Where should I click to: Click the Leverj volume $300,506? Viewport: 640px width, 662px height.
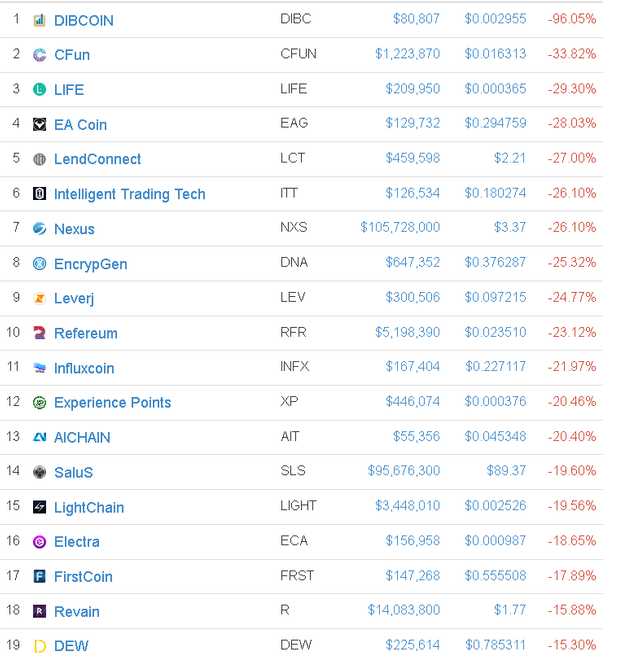point(413,298)
